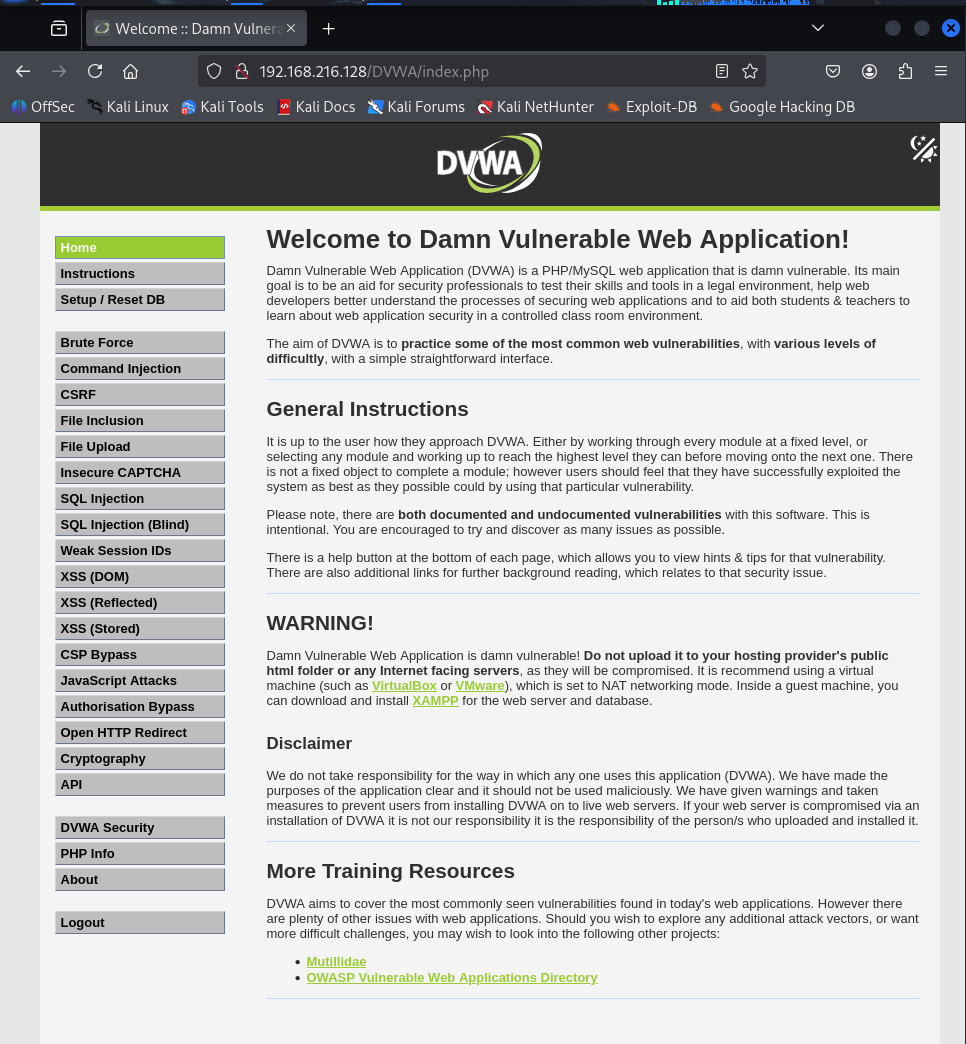Viewport: 966px width, 1044px height.
Task: Click the DVWA logo
Action: [x=489, y=163]
